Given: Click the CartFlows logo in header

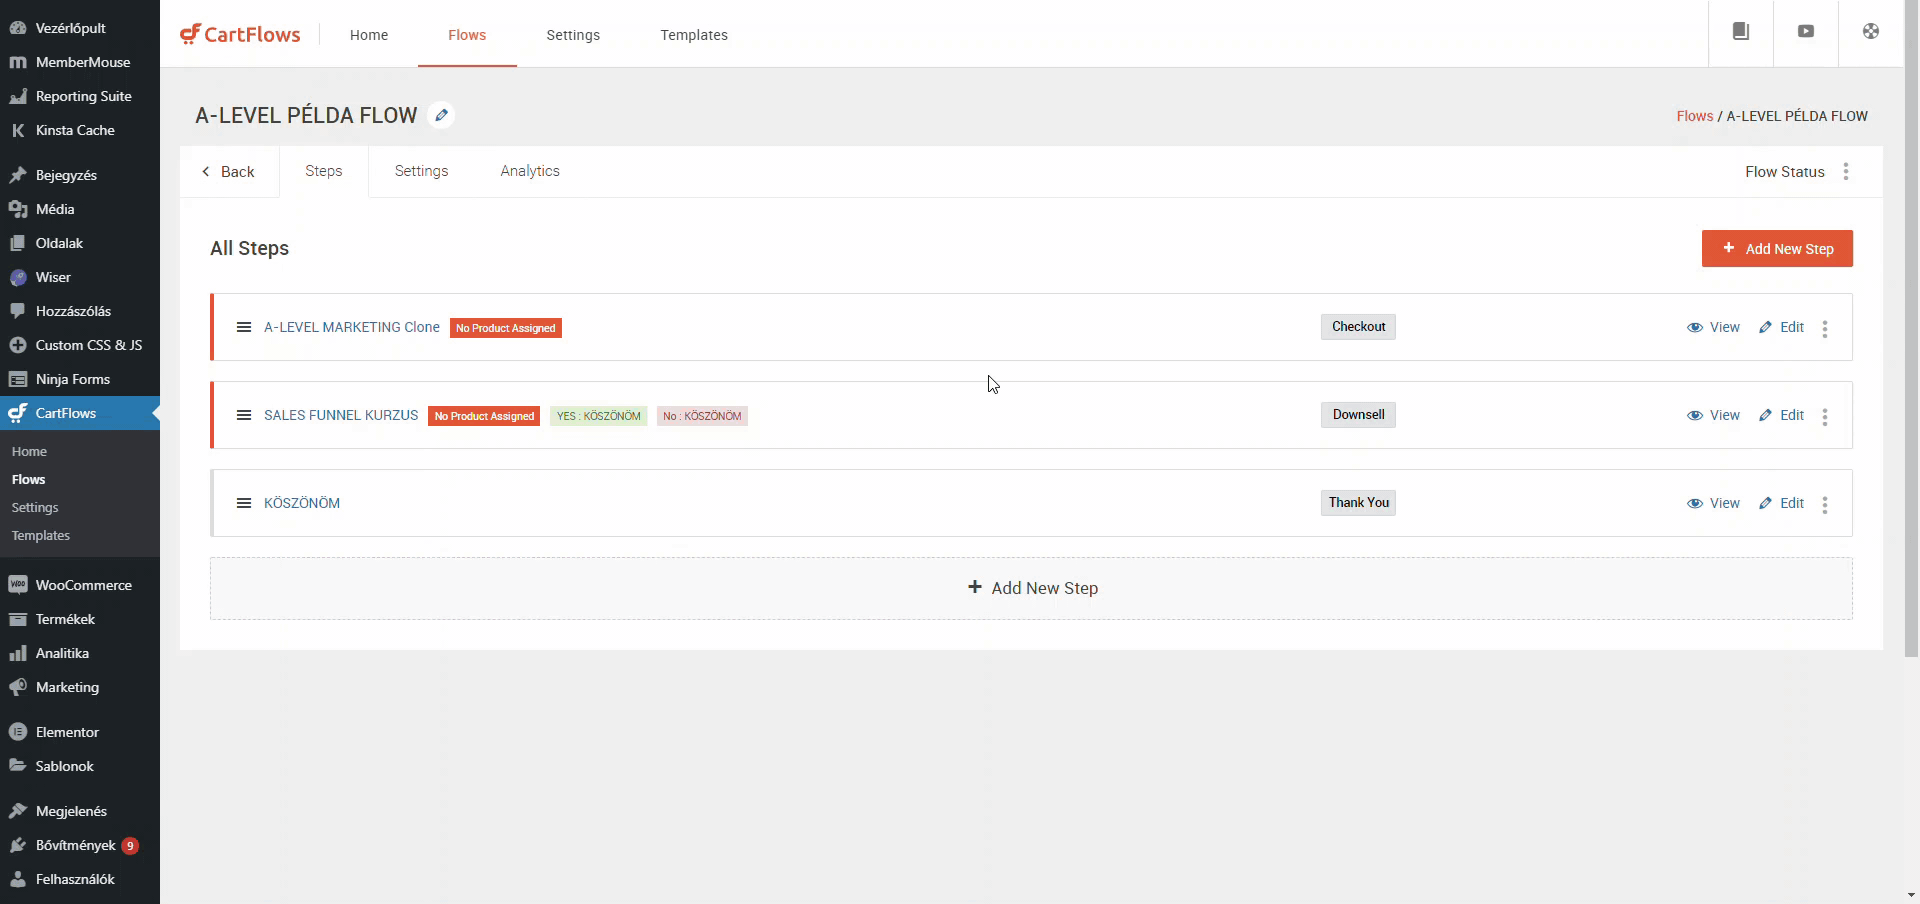Looking at the screenshot, I should [x=240, y=34].
